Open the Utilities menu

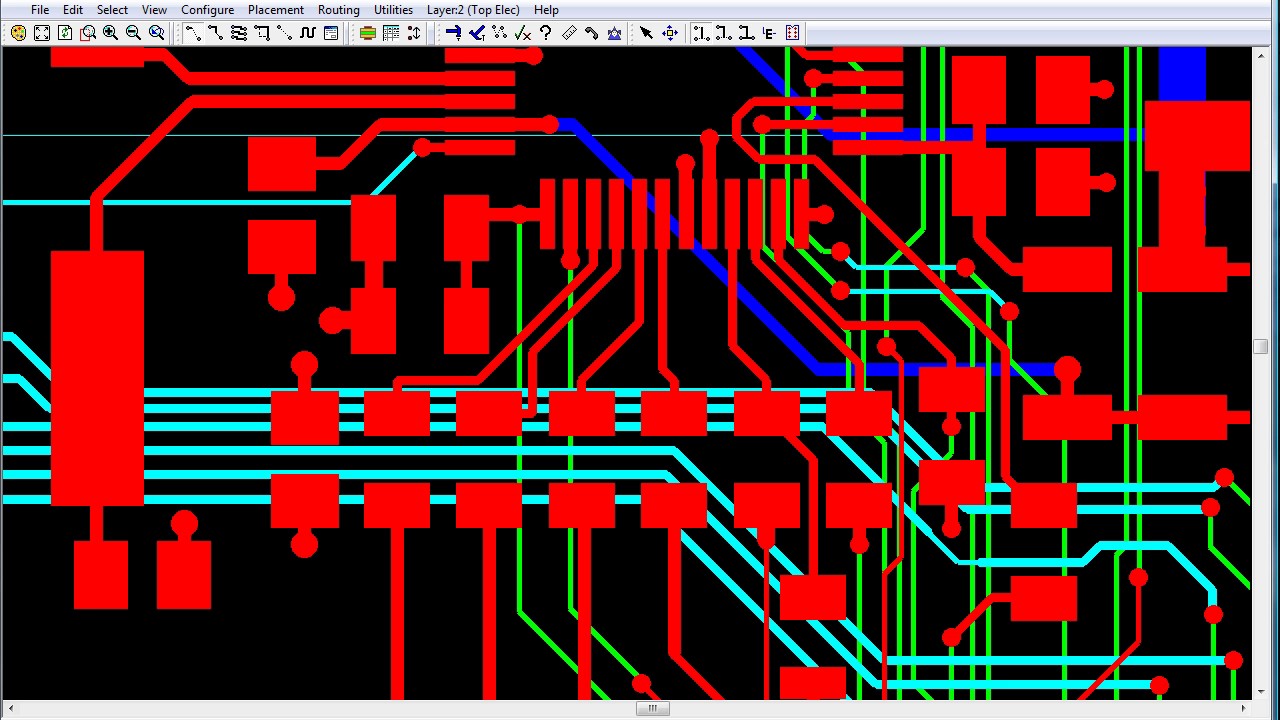pos(393,10)
